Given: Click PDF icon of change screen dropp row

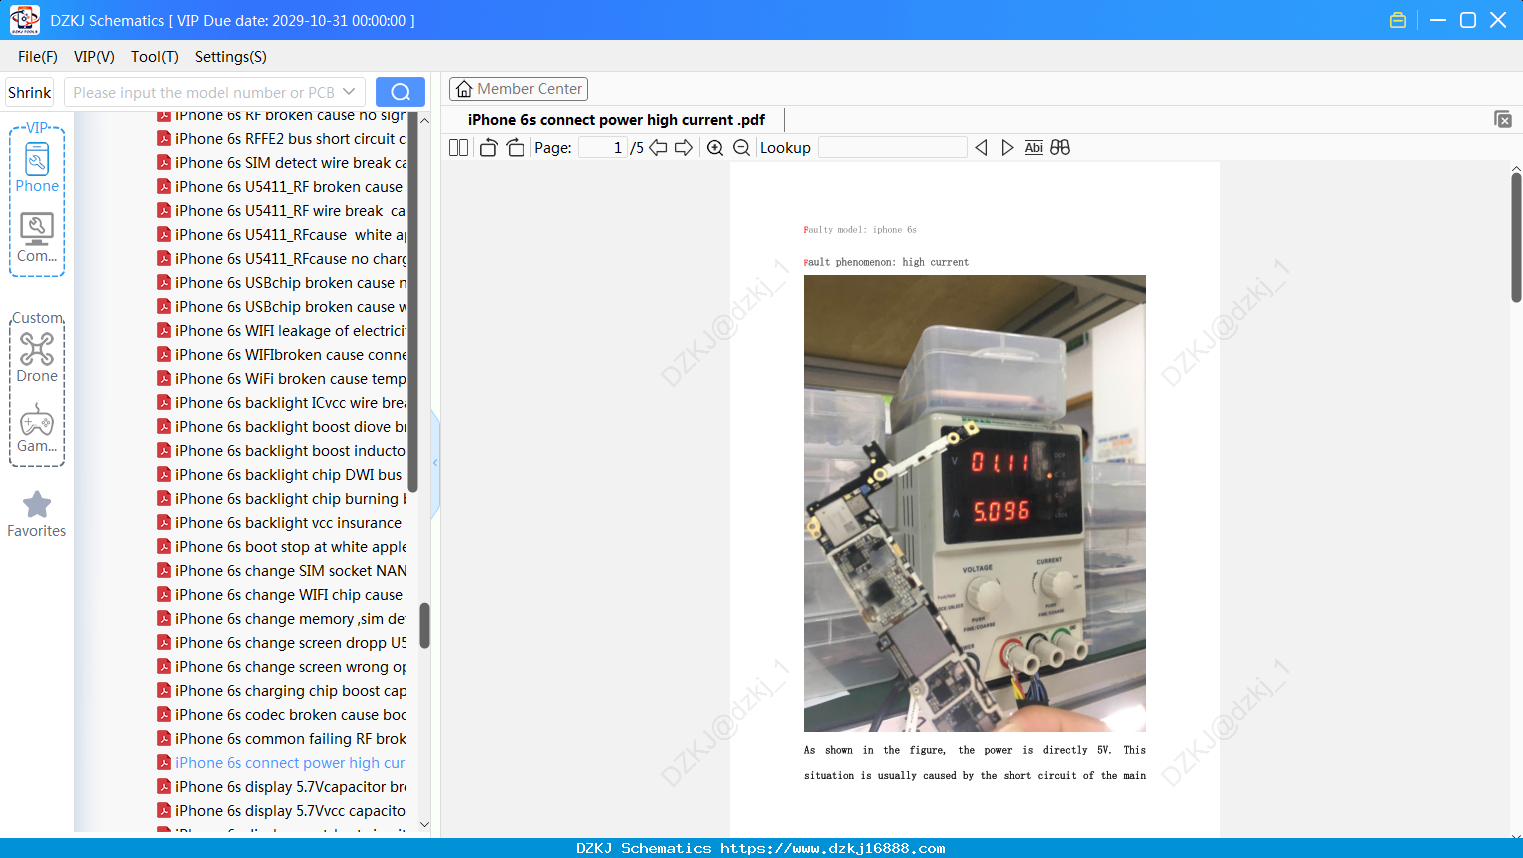Looking at the screenshot, I should 164,643.
